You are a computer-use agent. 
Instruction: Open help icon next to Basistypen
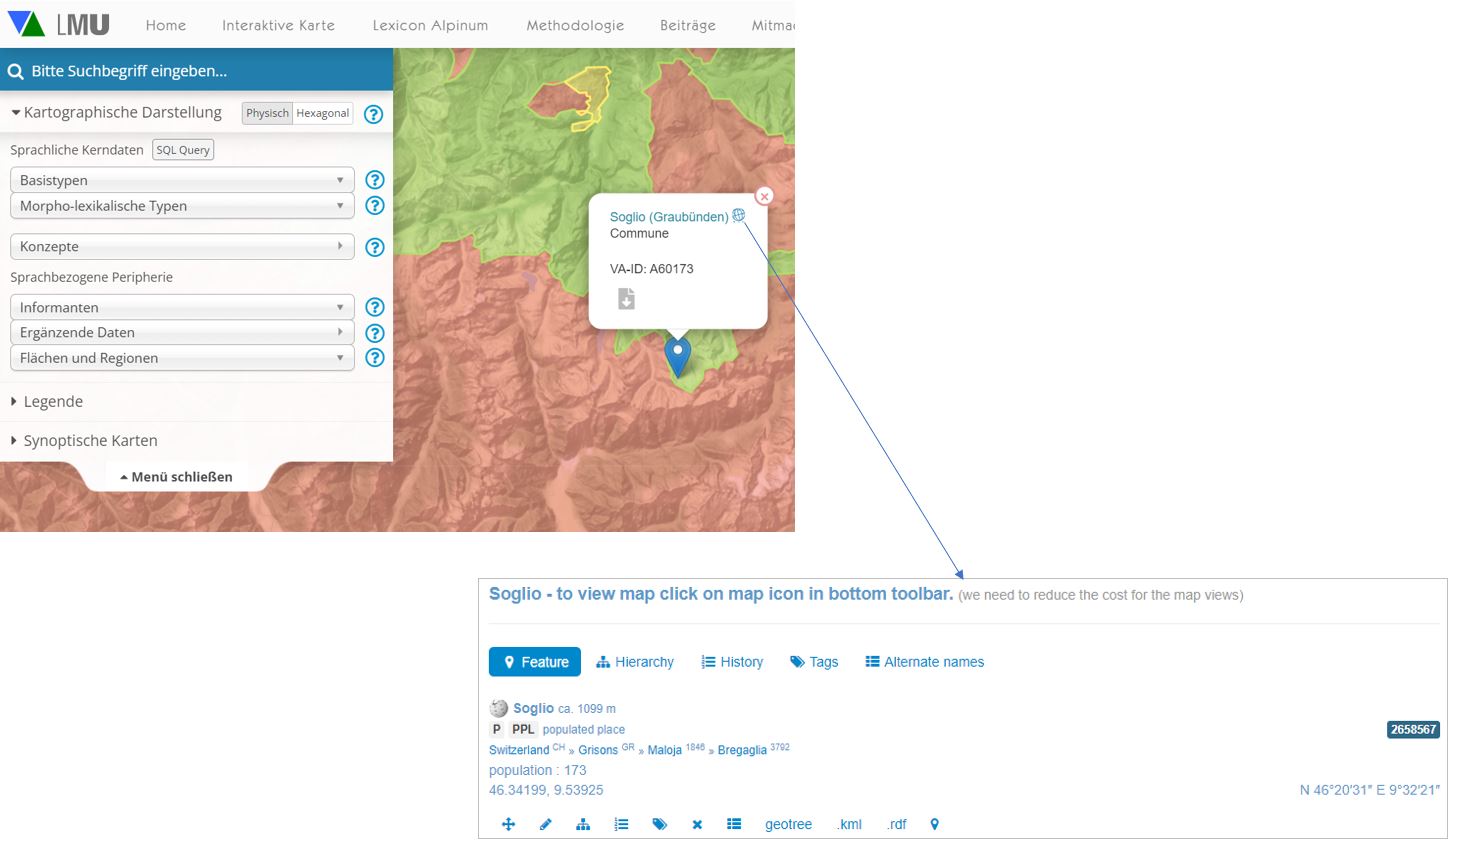pyautogui.click(x=375, y=180)
